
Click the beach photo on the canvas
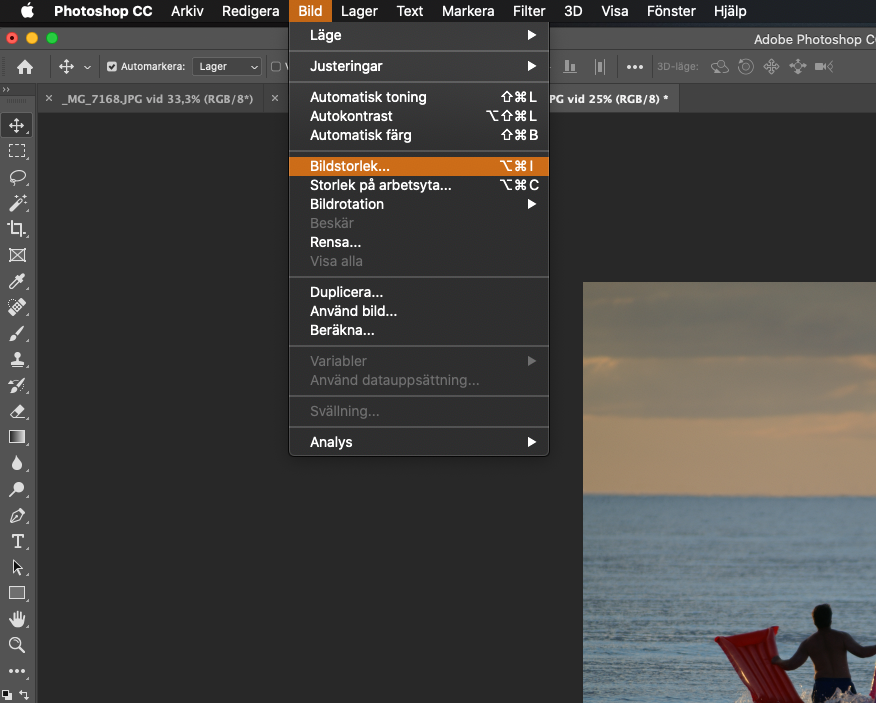click(729, 492)
